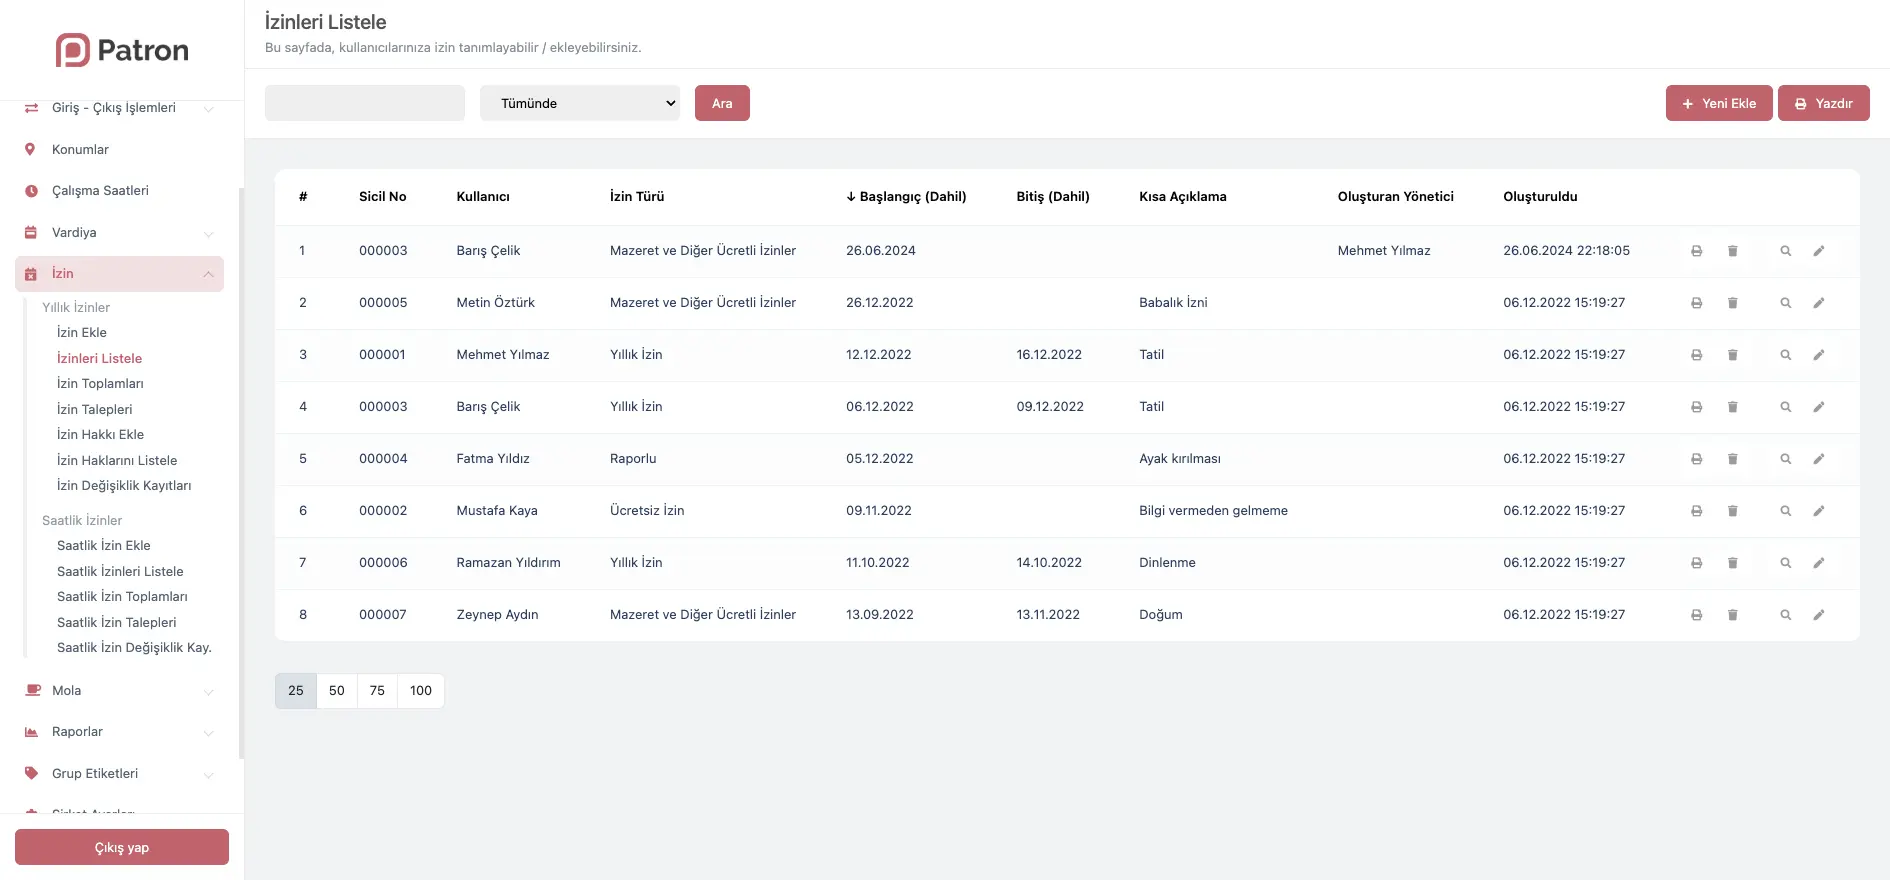Click the search text input field

pyautogui.click(x=364, y=103)
